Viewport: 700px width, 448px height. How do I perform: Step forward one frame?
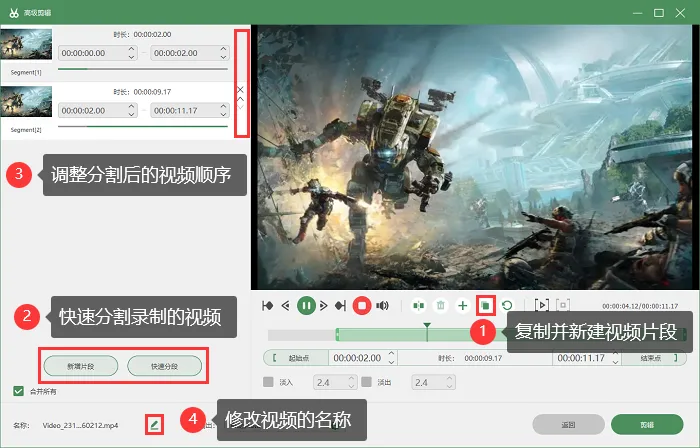pos(324,306)
